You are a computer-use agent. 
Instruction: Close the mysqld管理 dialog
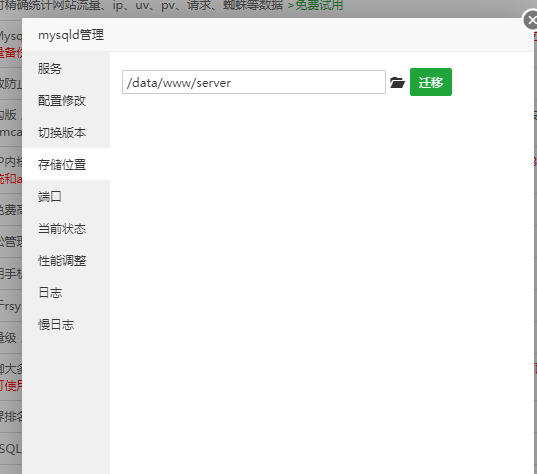(x=530, y=20)
